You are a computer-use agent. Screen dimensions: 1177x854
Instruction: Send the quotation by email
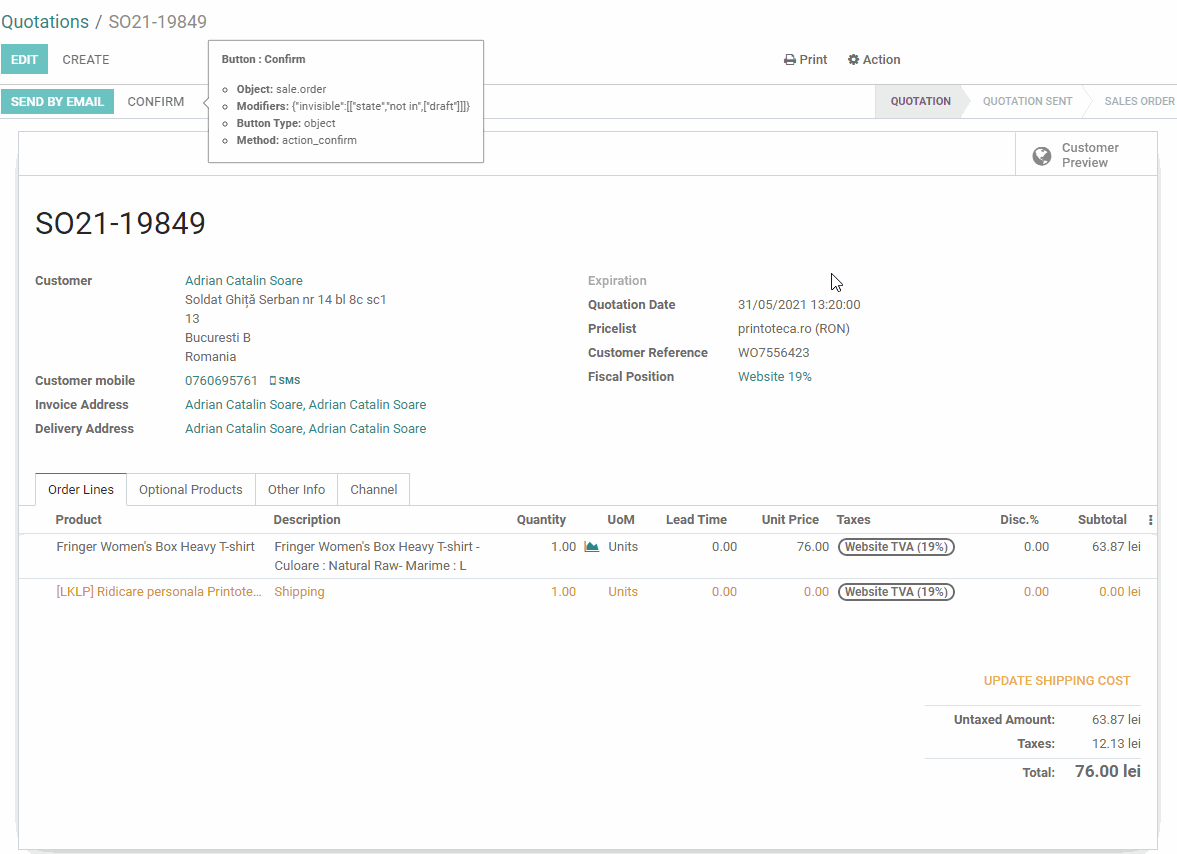pos(57,102)
